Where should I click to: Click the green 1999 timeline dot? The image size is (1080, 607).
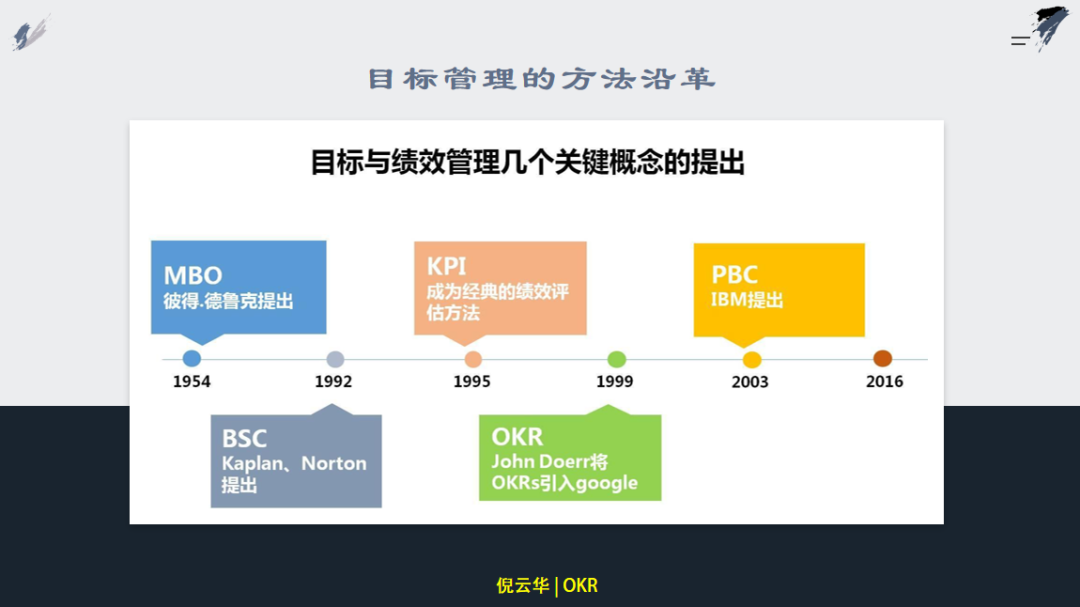pyautogui.click(x=616, y=359)
